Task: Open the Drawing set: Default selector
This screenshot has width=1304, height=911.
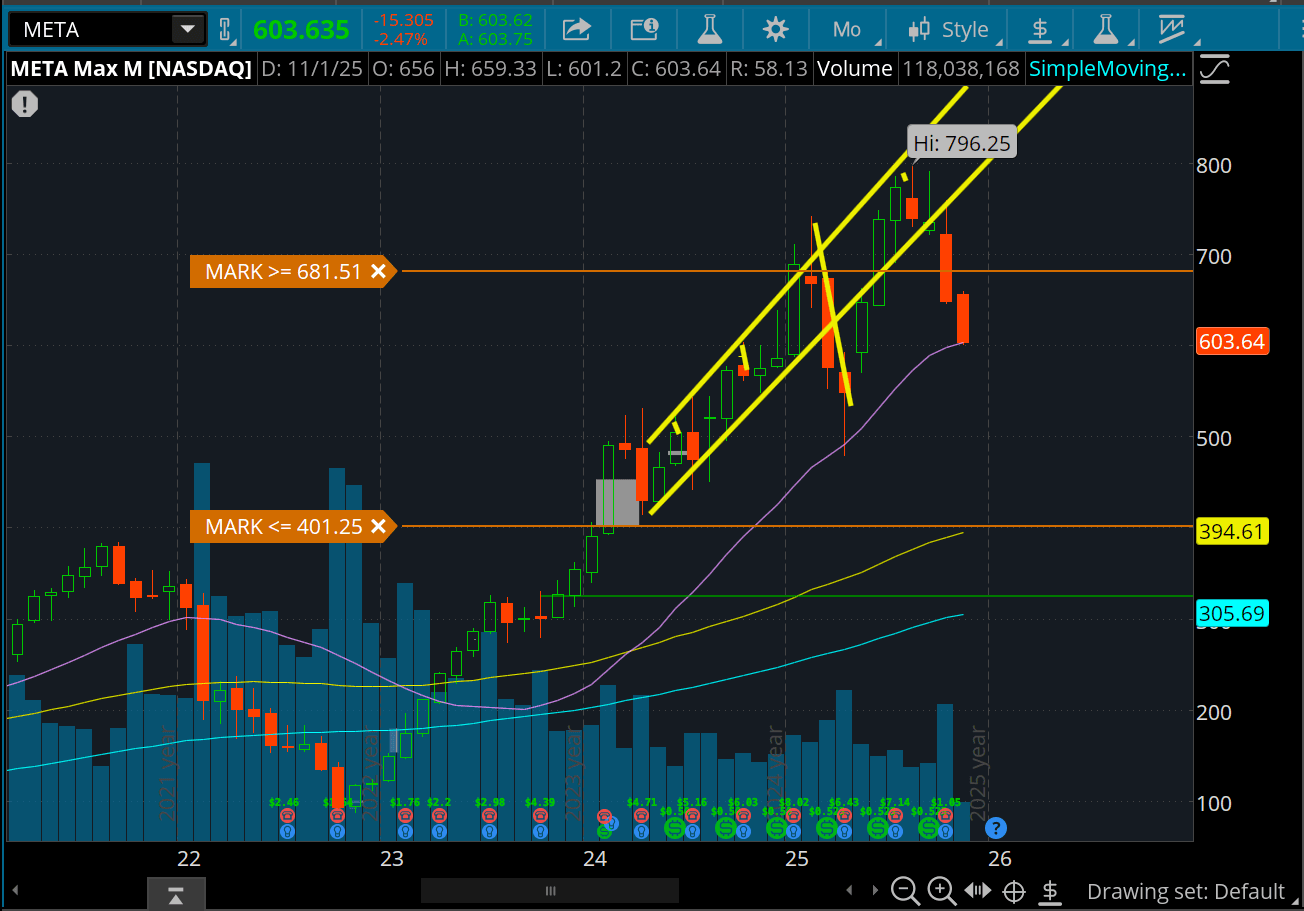Action: (x=1185, y=891)
